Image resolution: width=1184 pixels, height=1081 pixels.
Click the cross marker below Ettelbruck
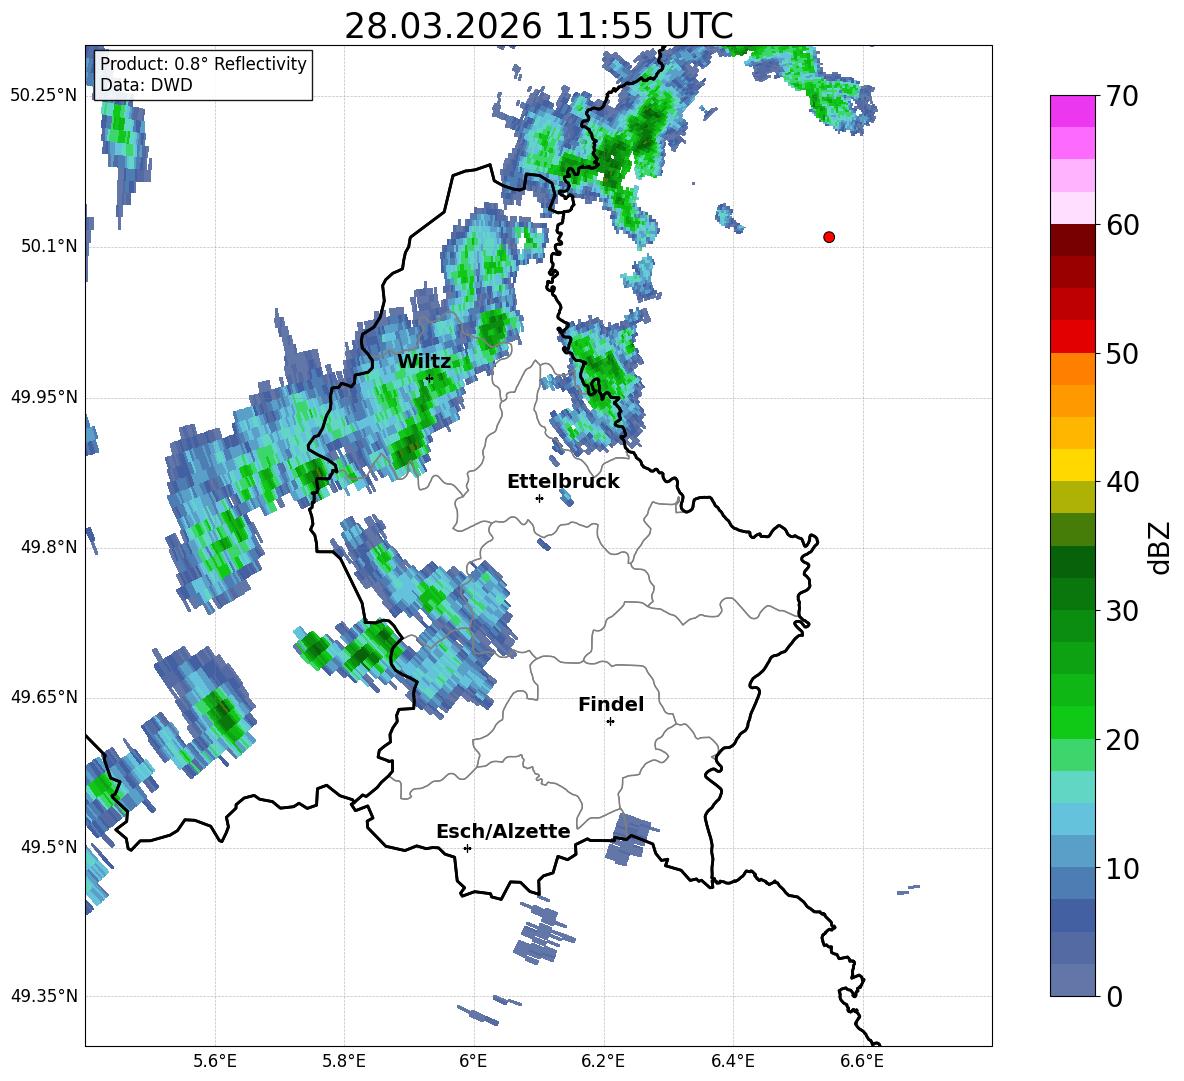(539, 498)
